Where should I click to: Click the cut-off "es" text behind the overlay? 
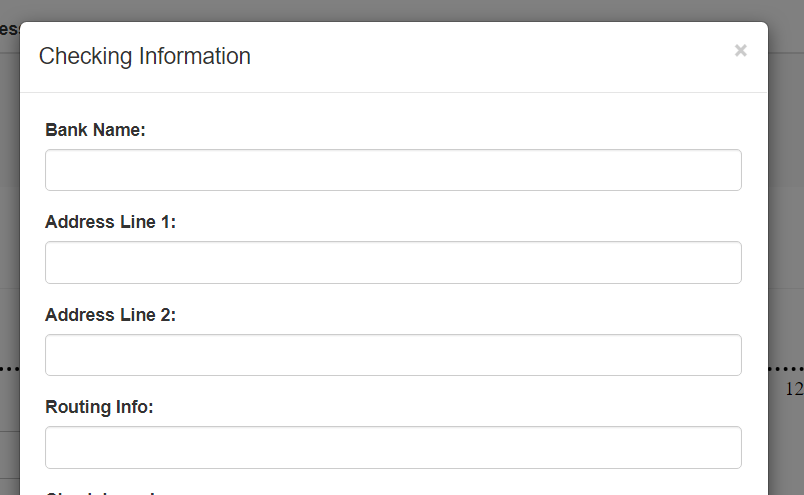(x=9, y=29)
